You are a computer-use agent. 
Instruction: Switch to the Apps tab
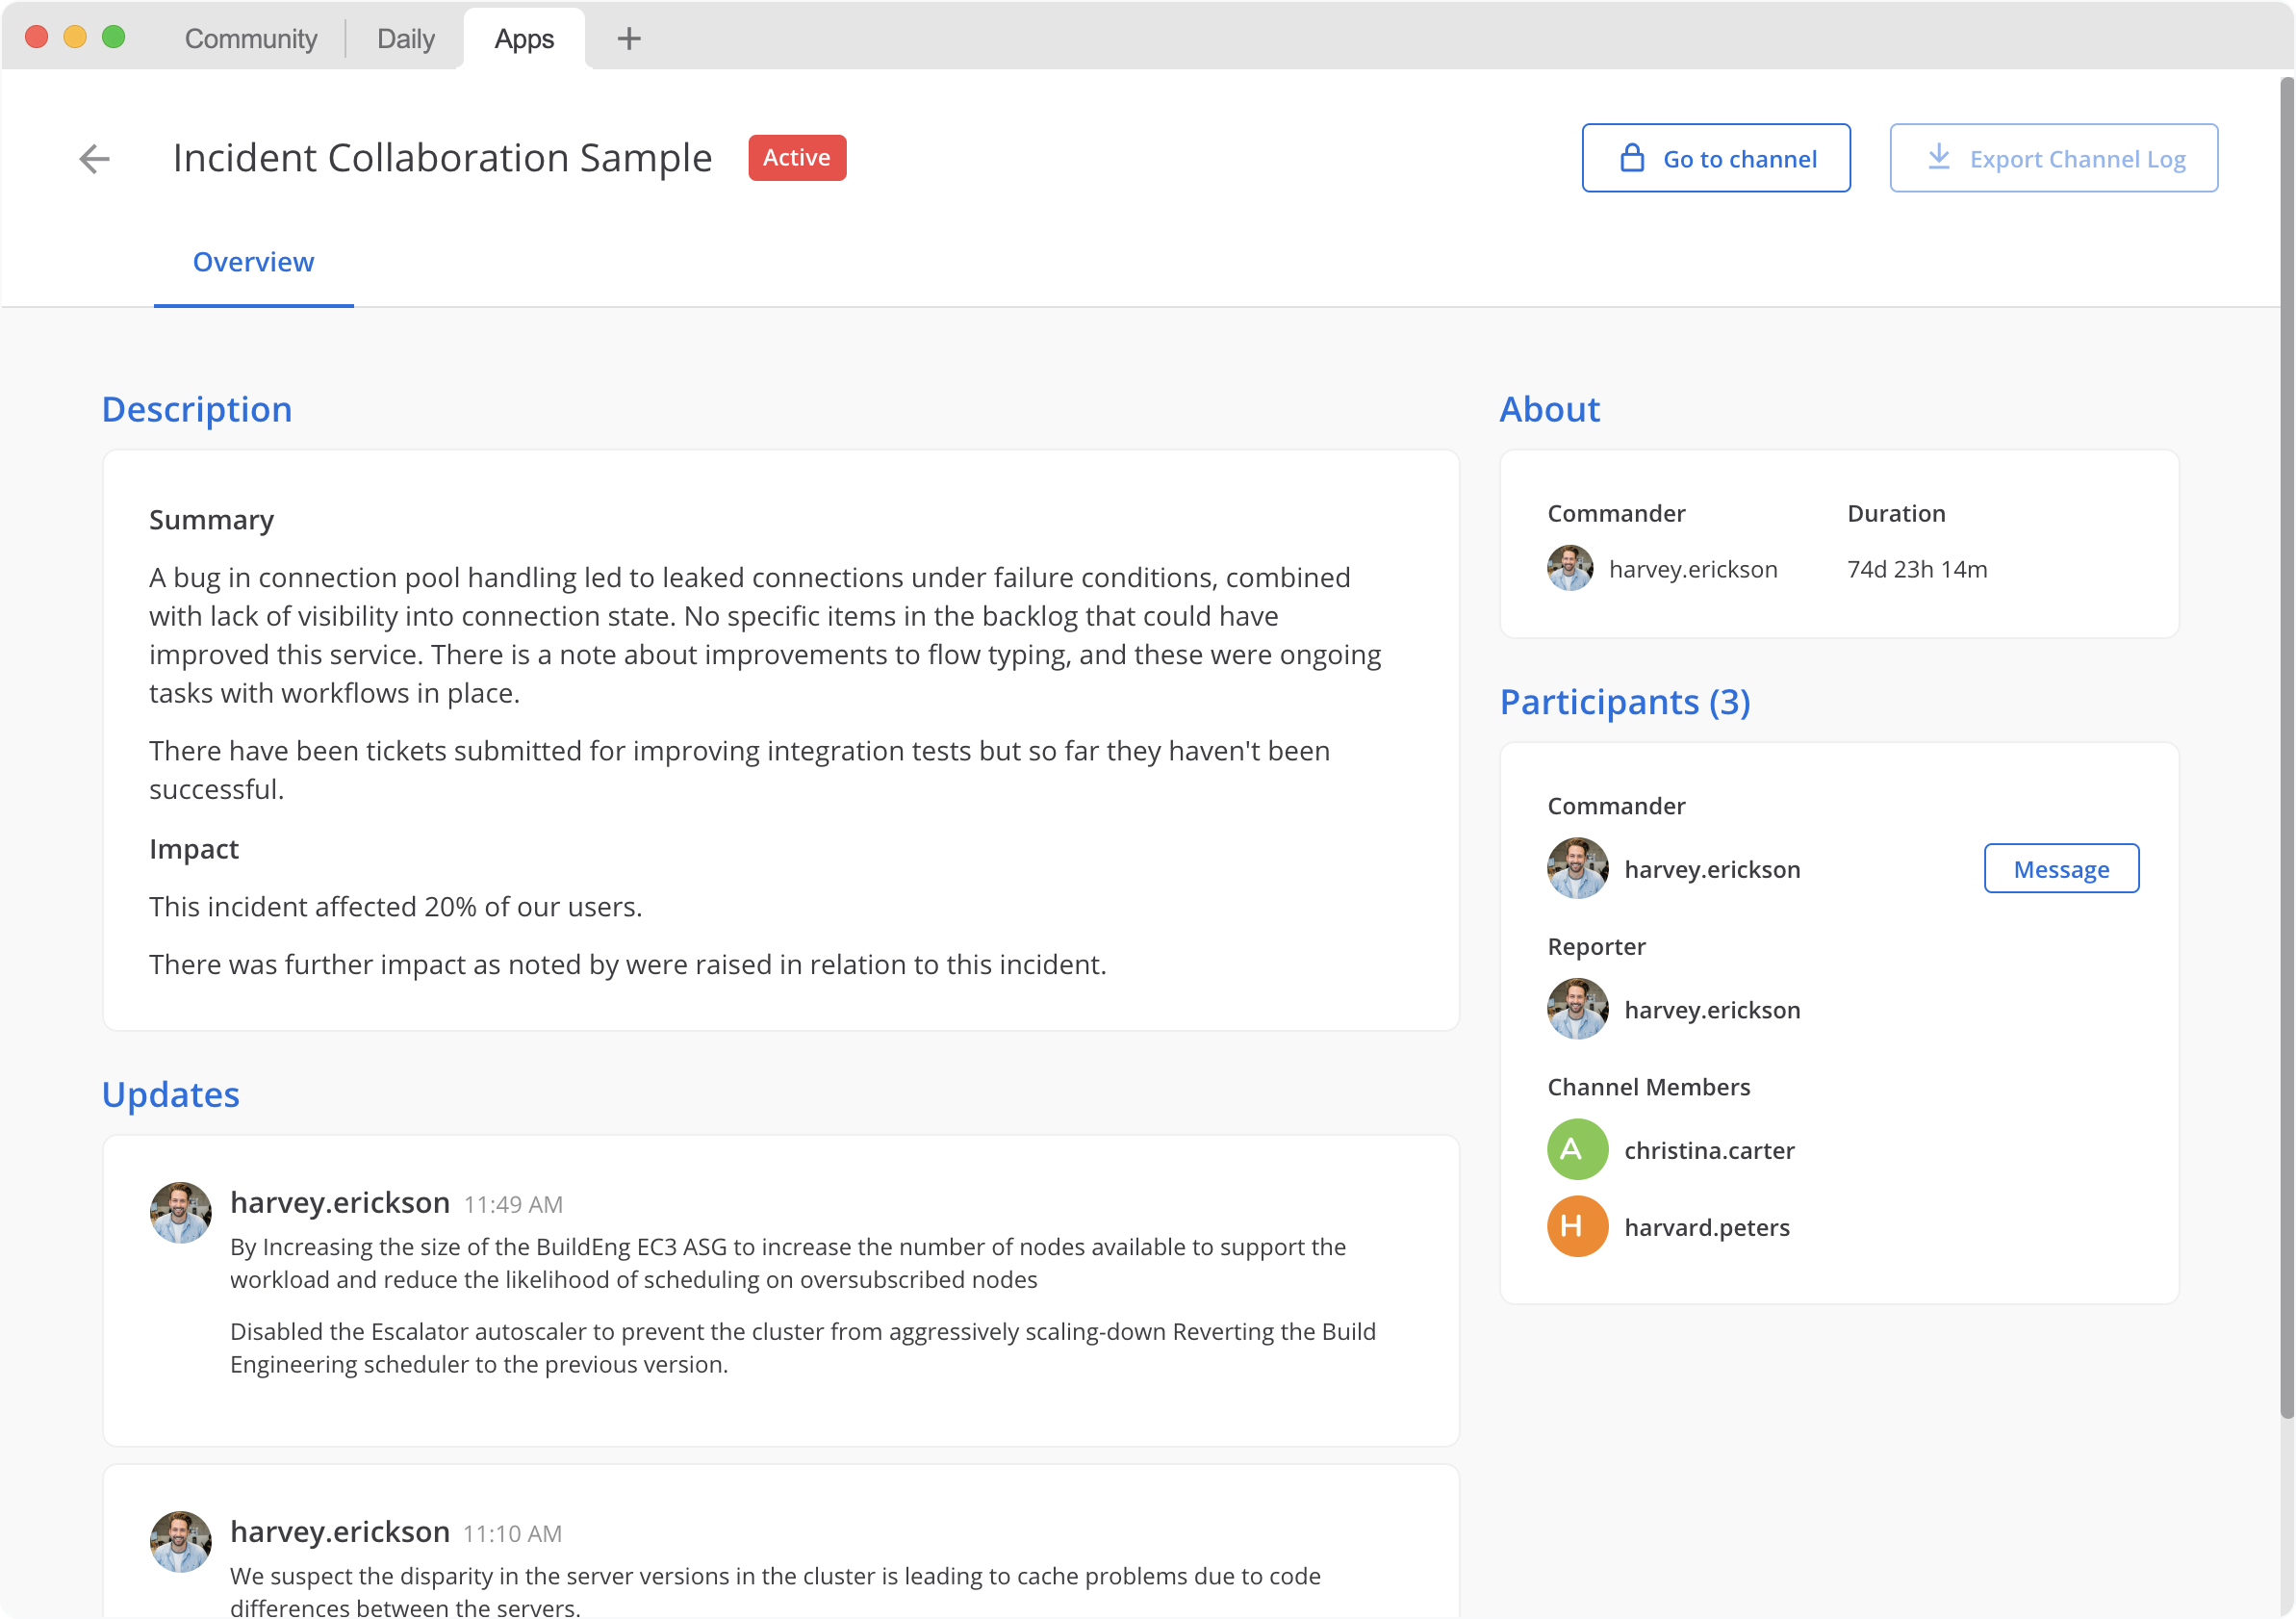coord(523,38)
